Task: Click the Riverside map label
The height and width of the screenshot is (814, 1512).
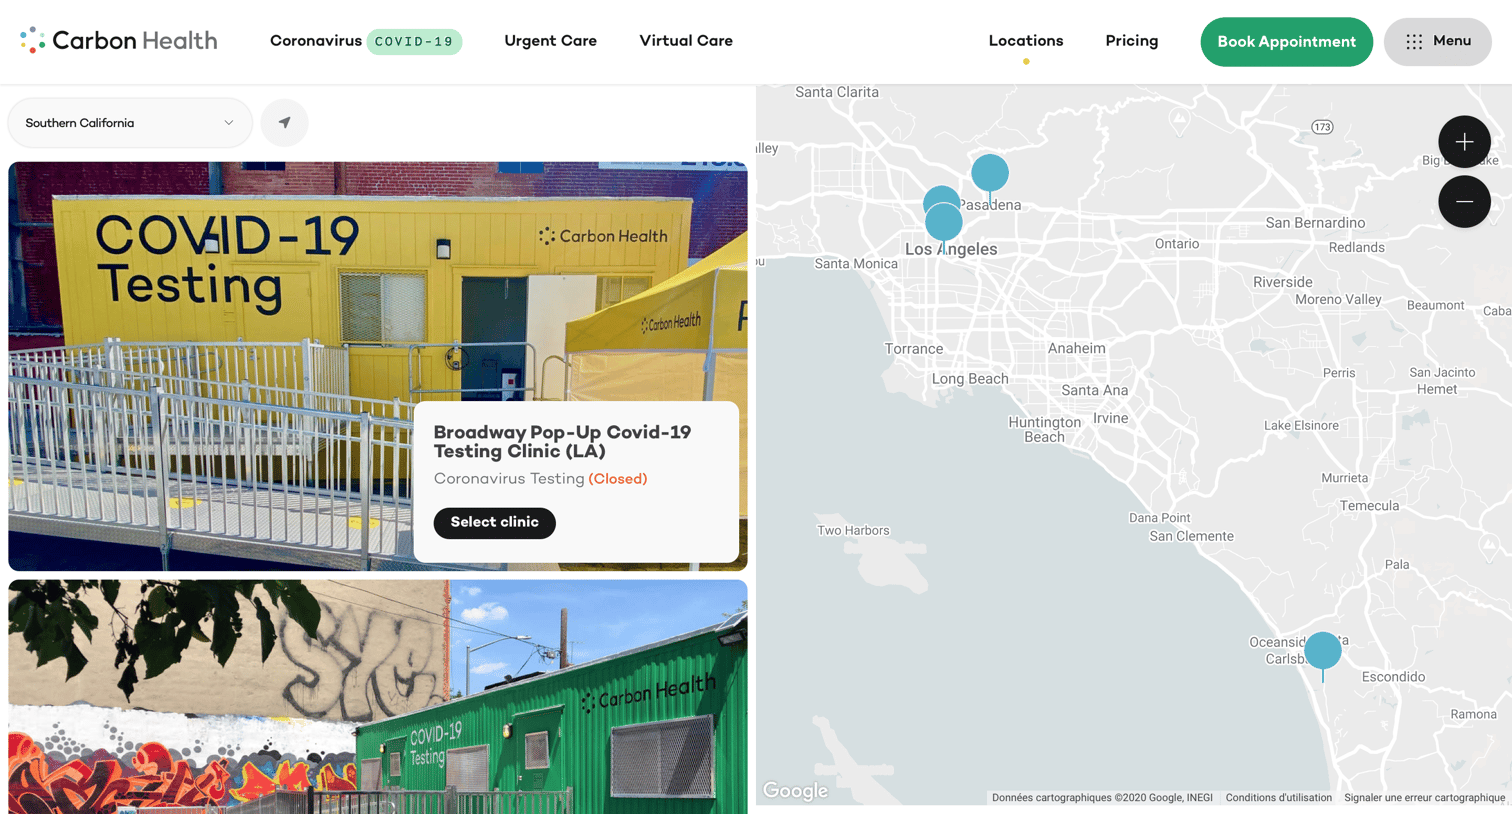Action: click(x=1282, y=282)
